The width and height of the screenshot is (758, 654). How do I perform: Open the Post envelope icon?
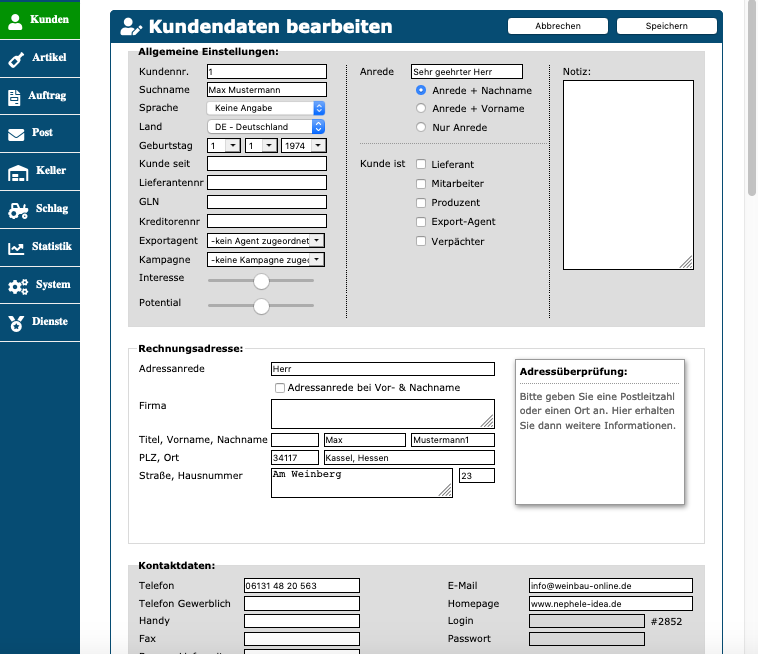16,134
